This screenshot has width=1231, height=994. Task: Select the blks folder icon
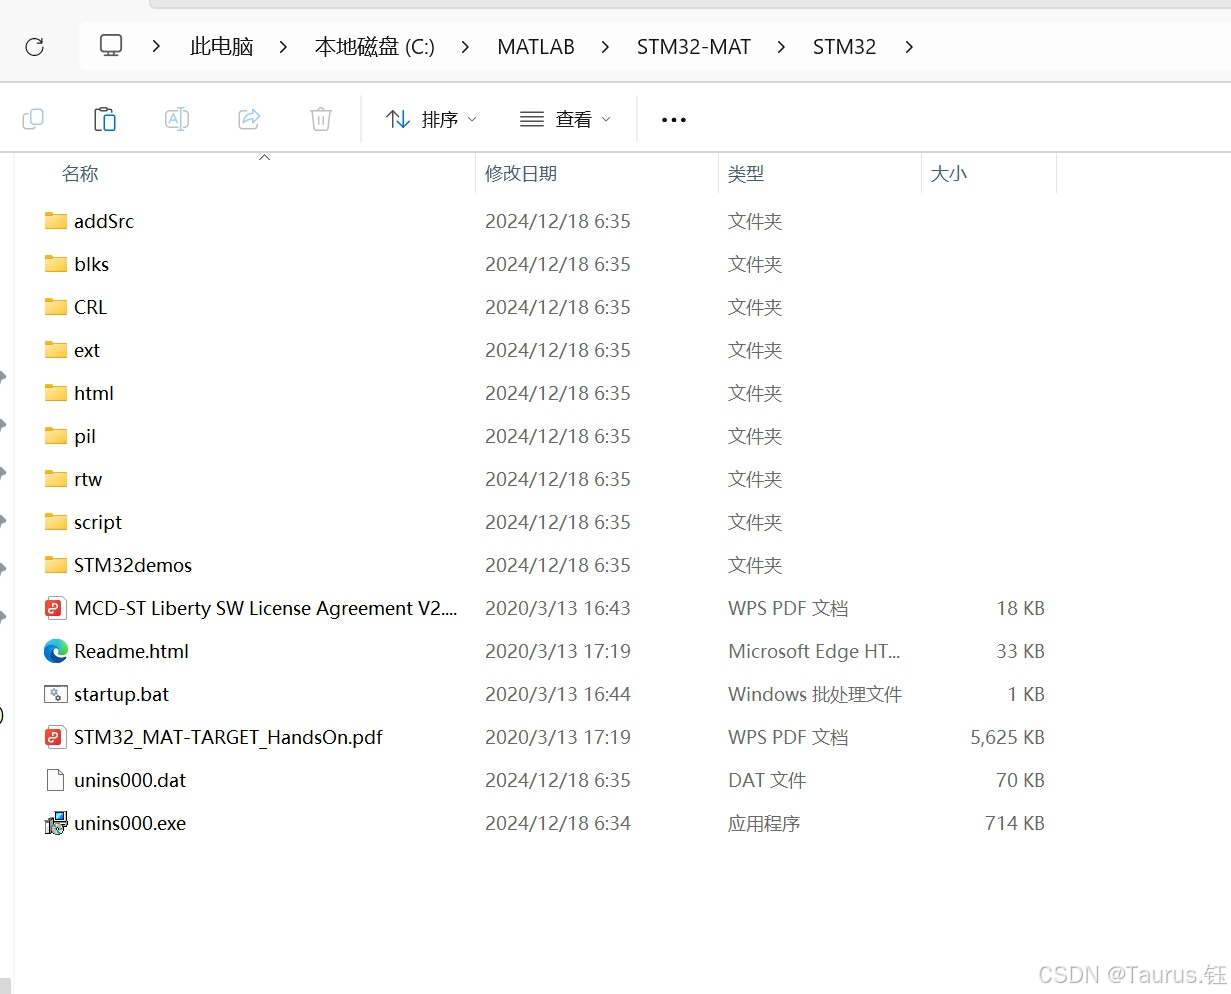(x=56, y=264)
